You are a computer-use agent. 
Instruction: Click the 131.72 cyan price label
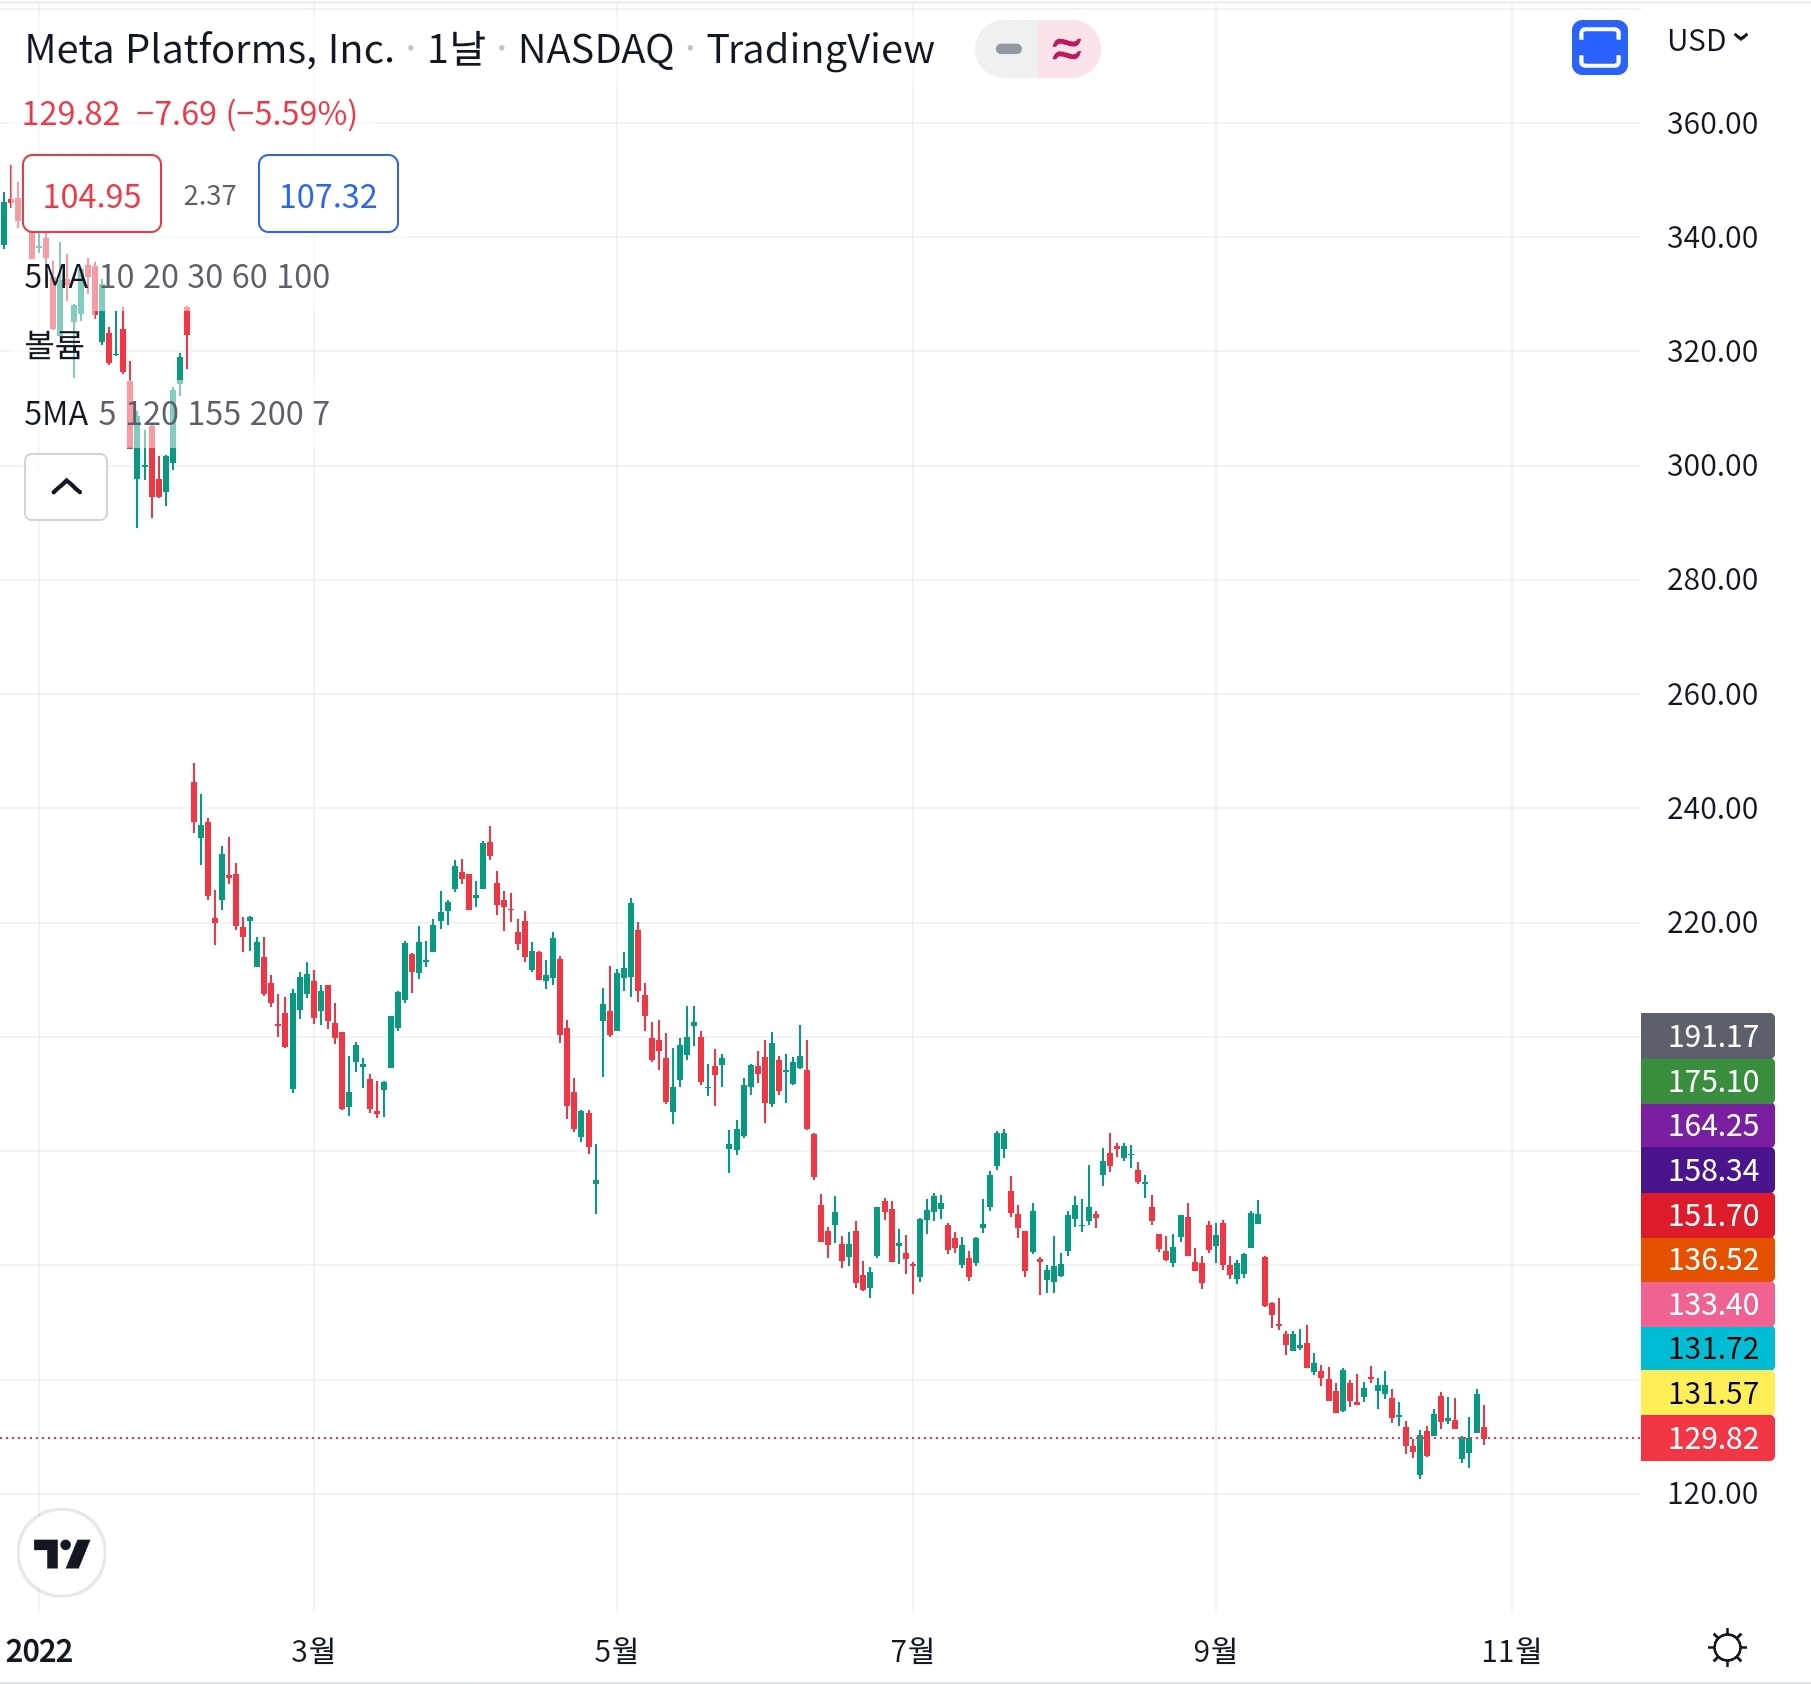1708,1348
